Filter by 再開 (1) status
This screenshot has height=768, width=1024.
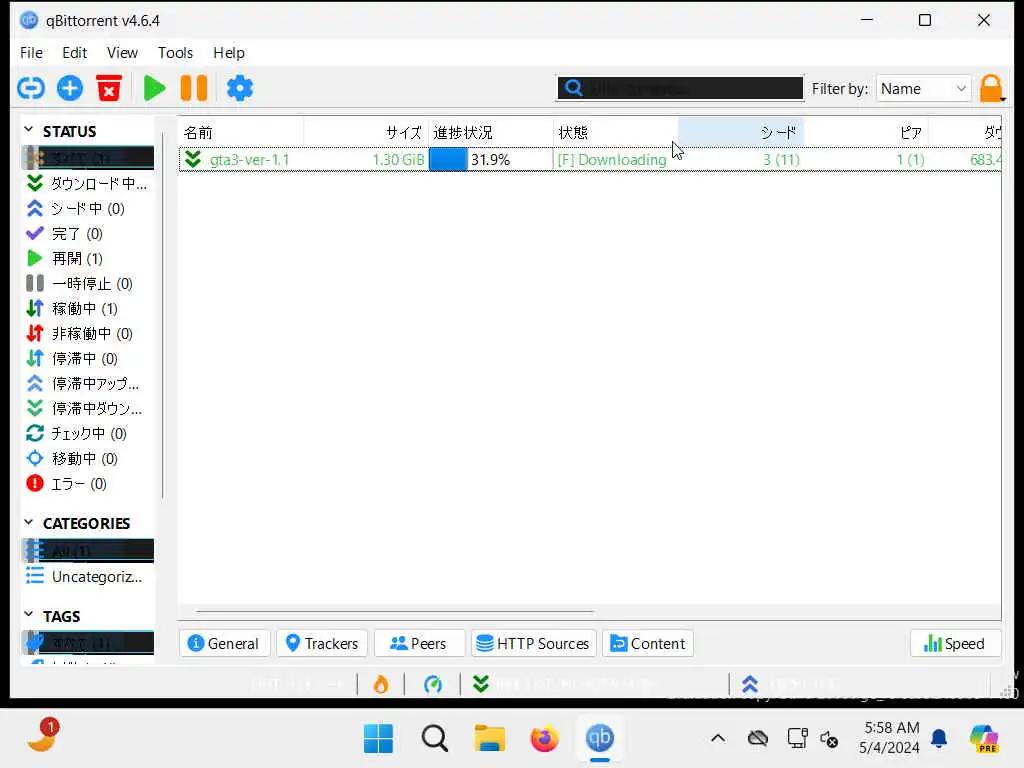click(x=88, y=259)
